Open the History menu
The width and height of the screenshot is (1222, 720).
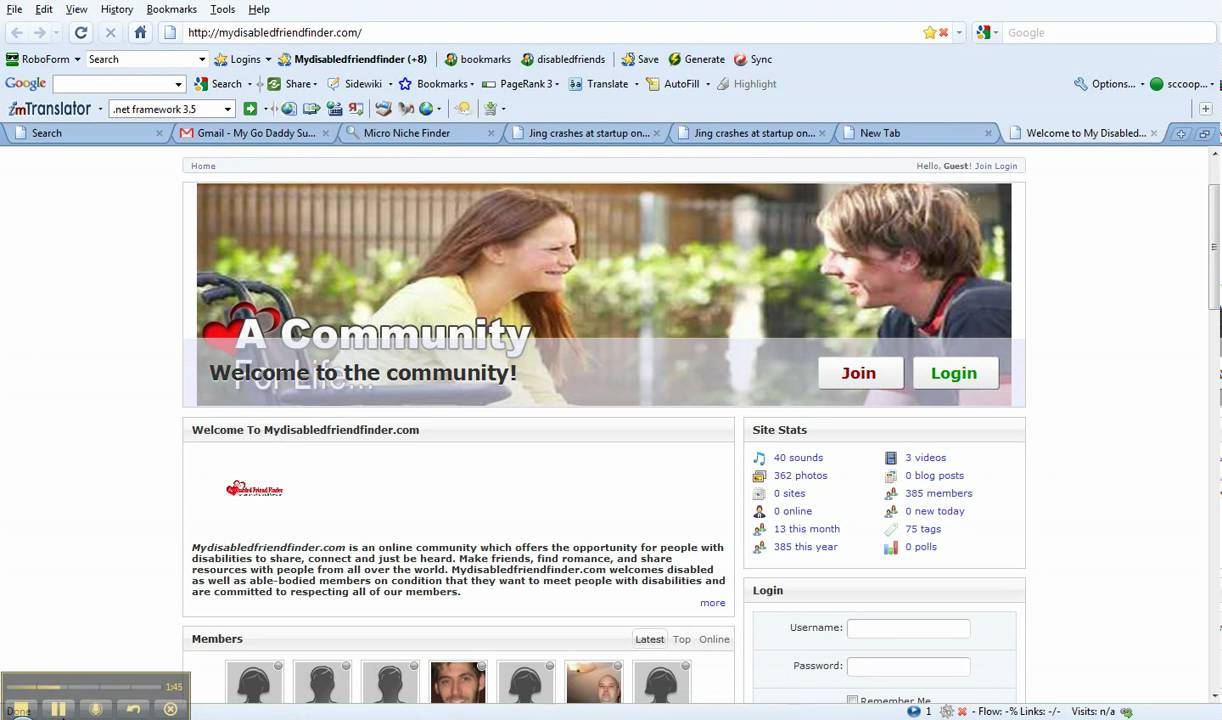point(117,9)
